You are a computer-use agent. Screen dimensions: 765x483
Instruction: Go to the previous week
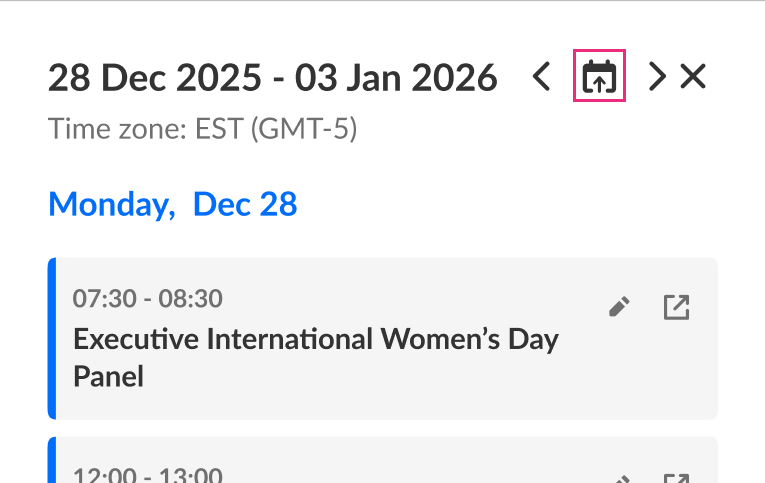point(541,77)
